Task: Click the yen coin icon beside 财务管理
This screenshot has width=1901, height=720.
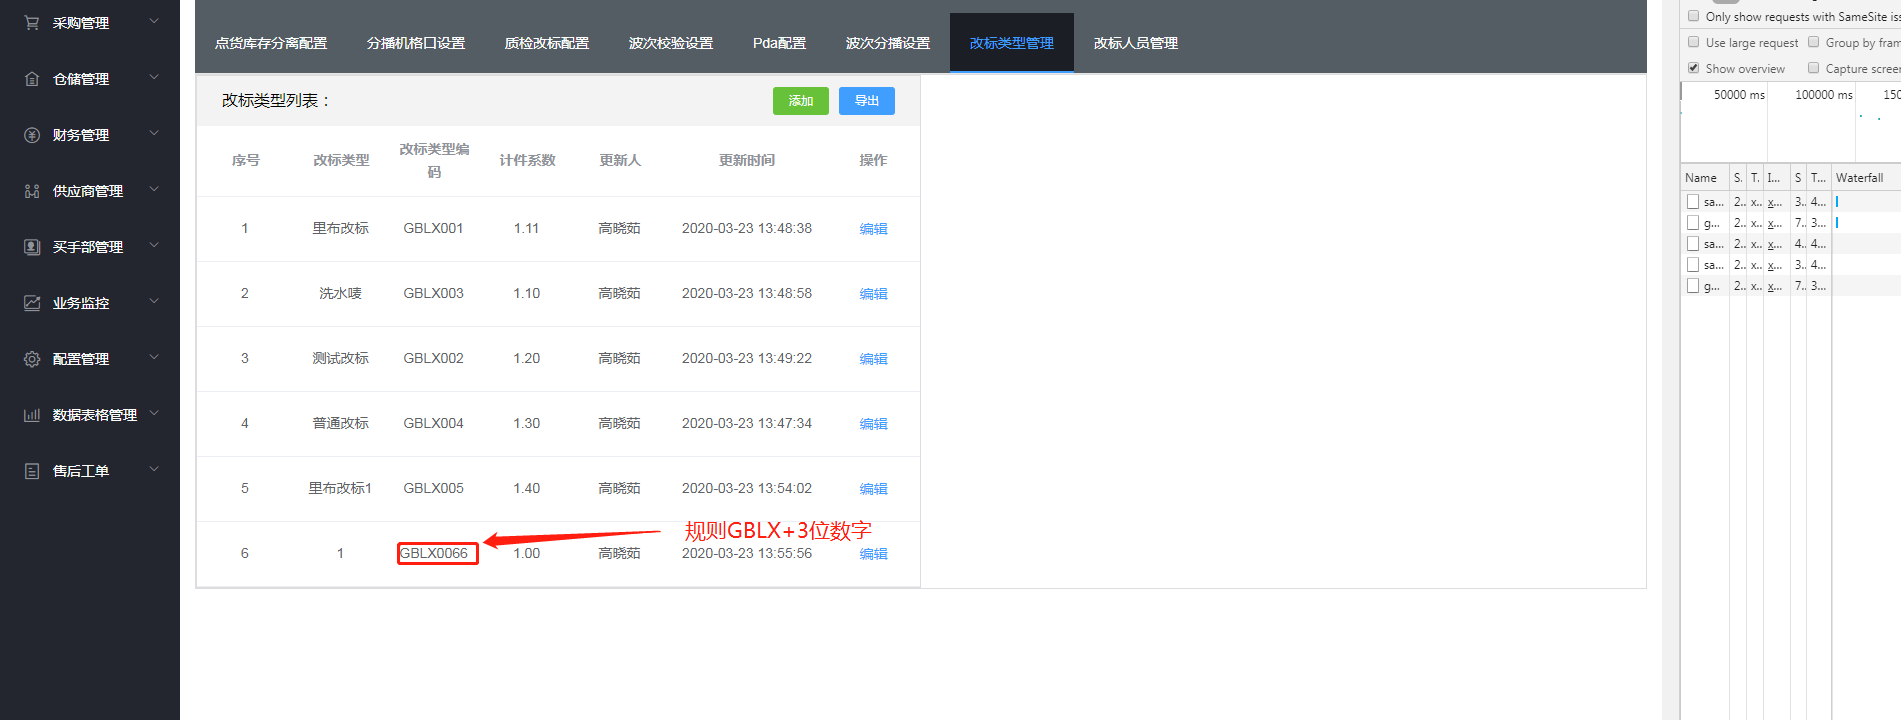Action: click(x=32, y=135)
